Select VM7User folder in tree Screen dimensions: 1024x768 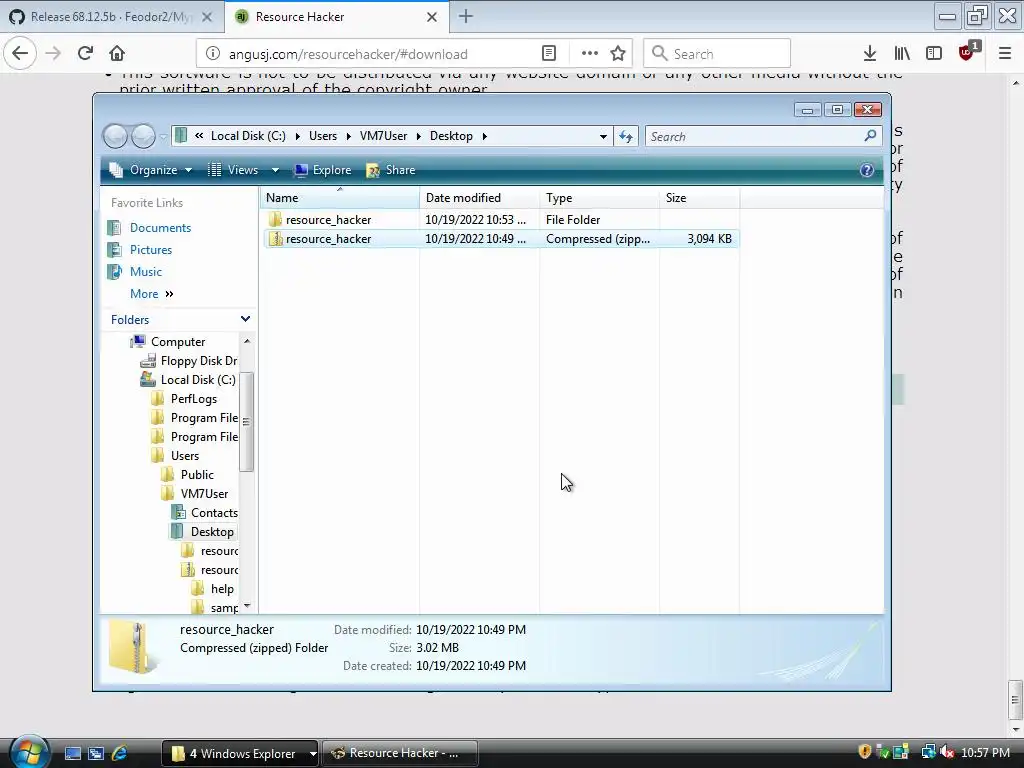click(204, 494)
